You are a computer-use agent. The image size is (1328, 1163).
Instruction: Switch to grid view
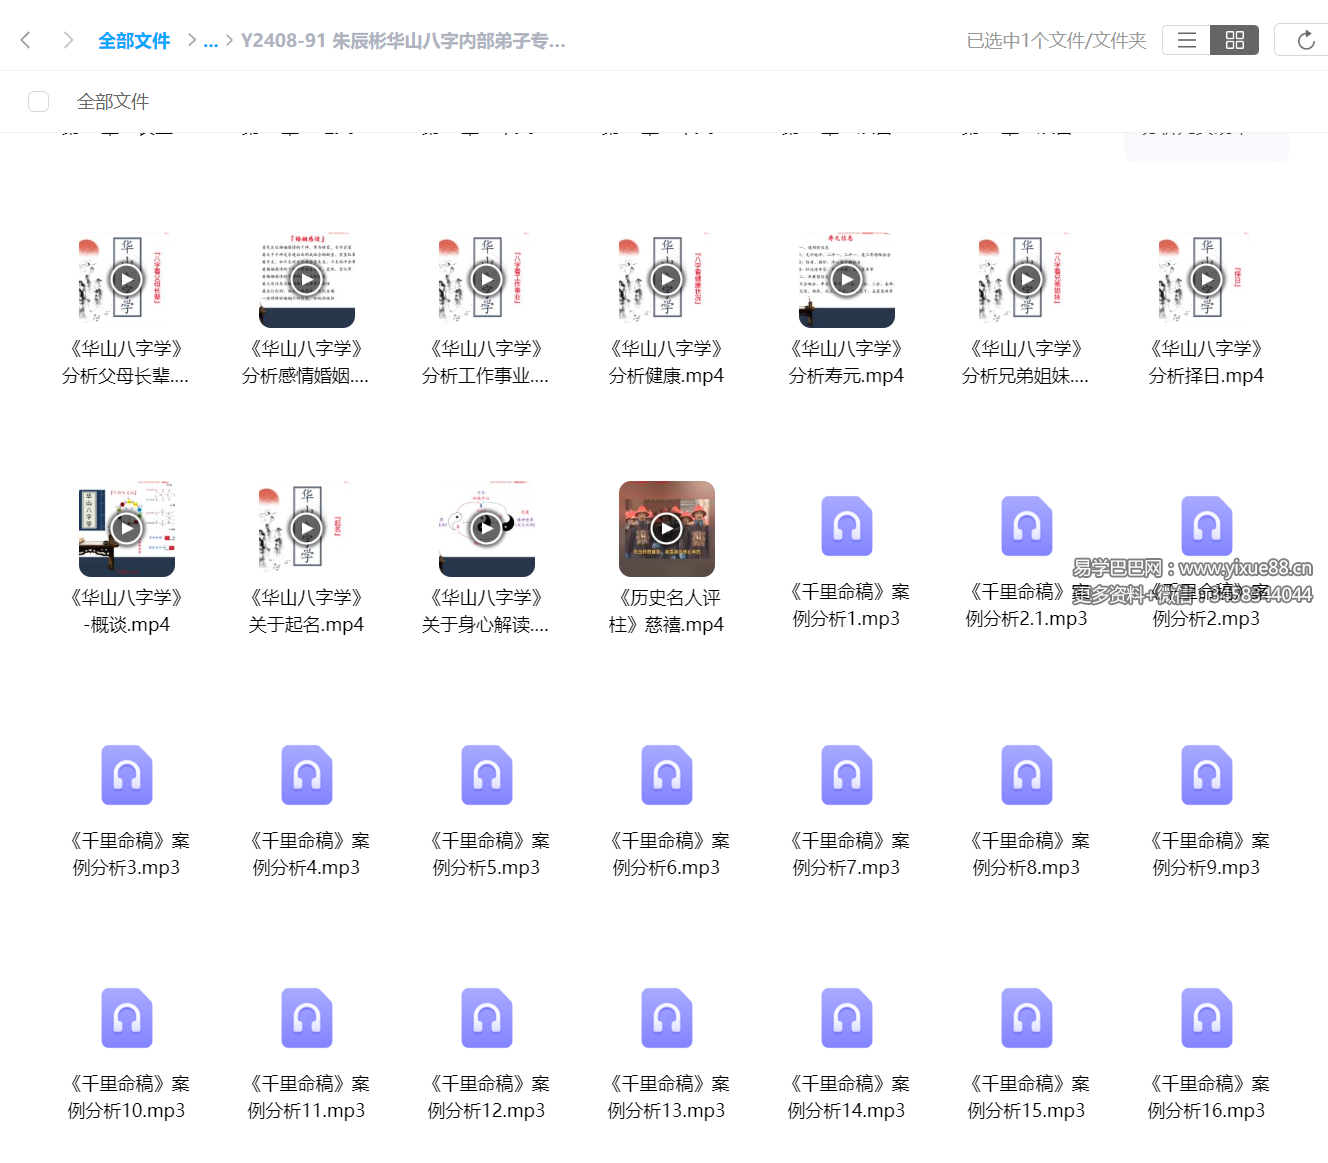pos(1234,40)
